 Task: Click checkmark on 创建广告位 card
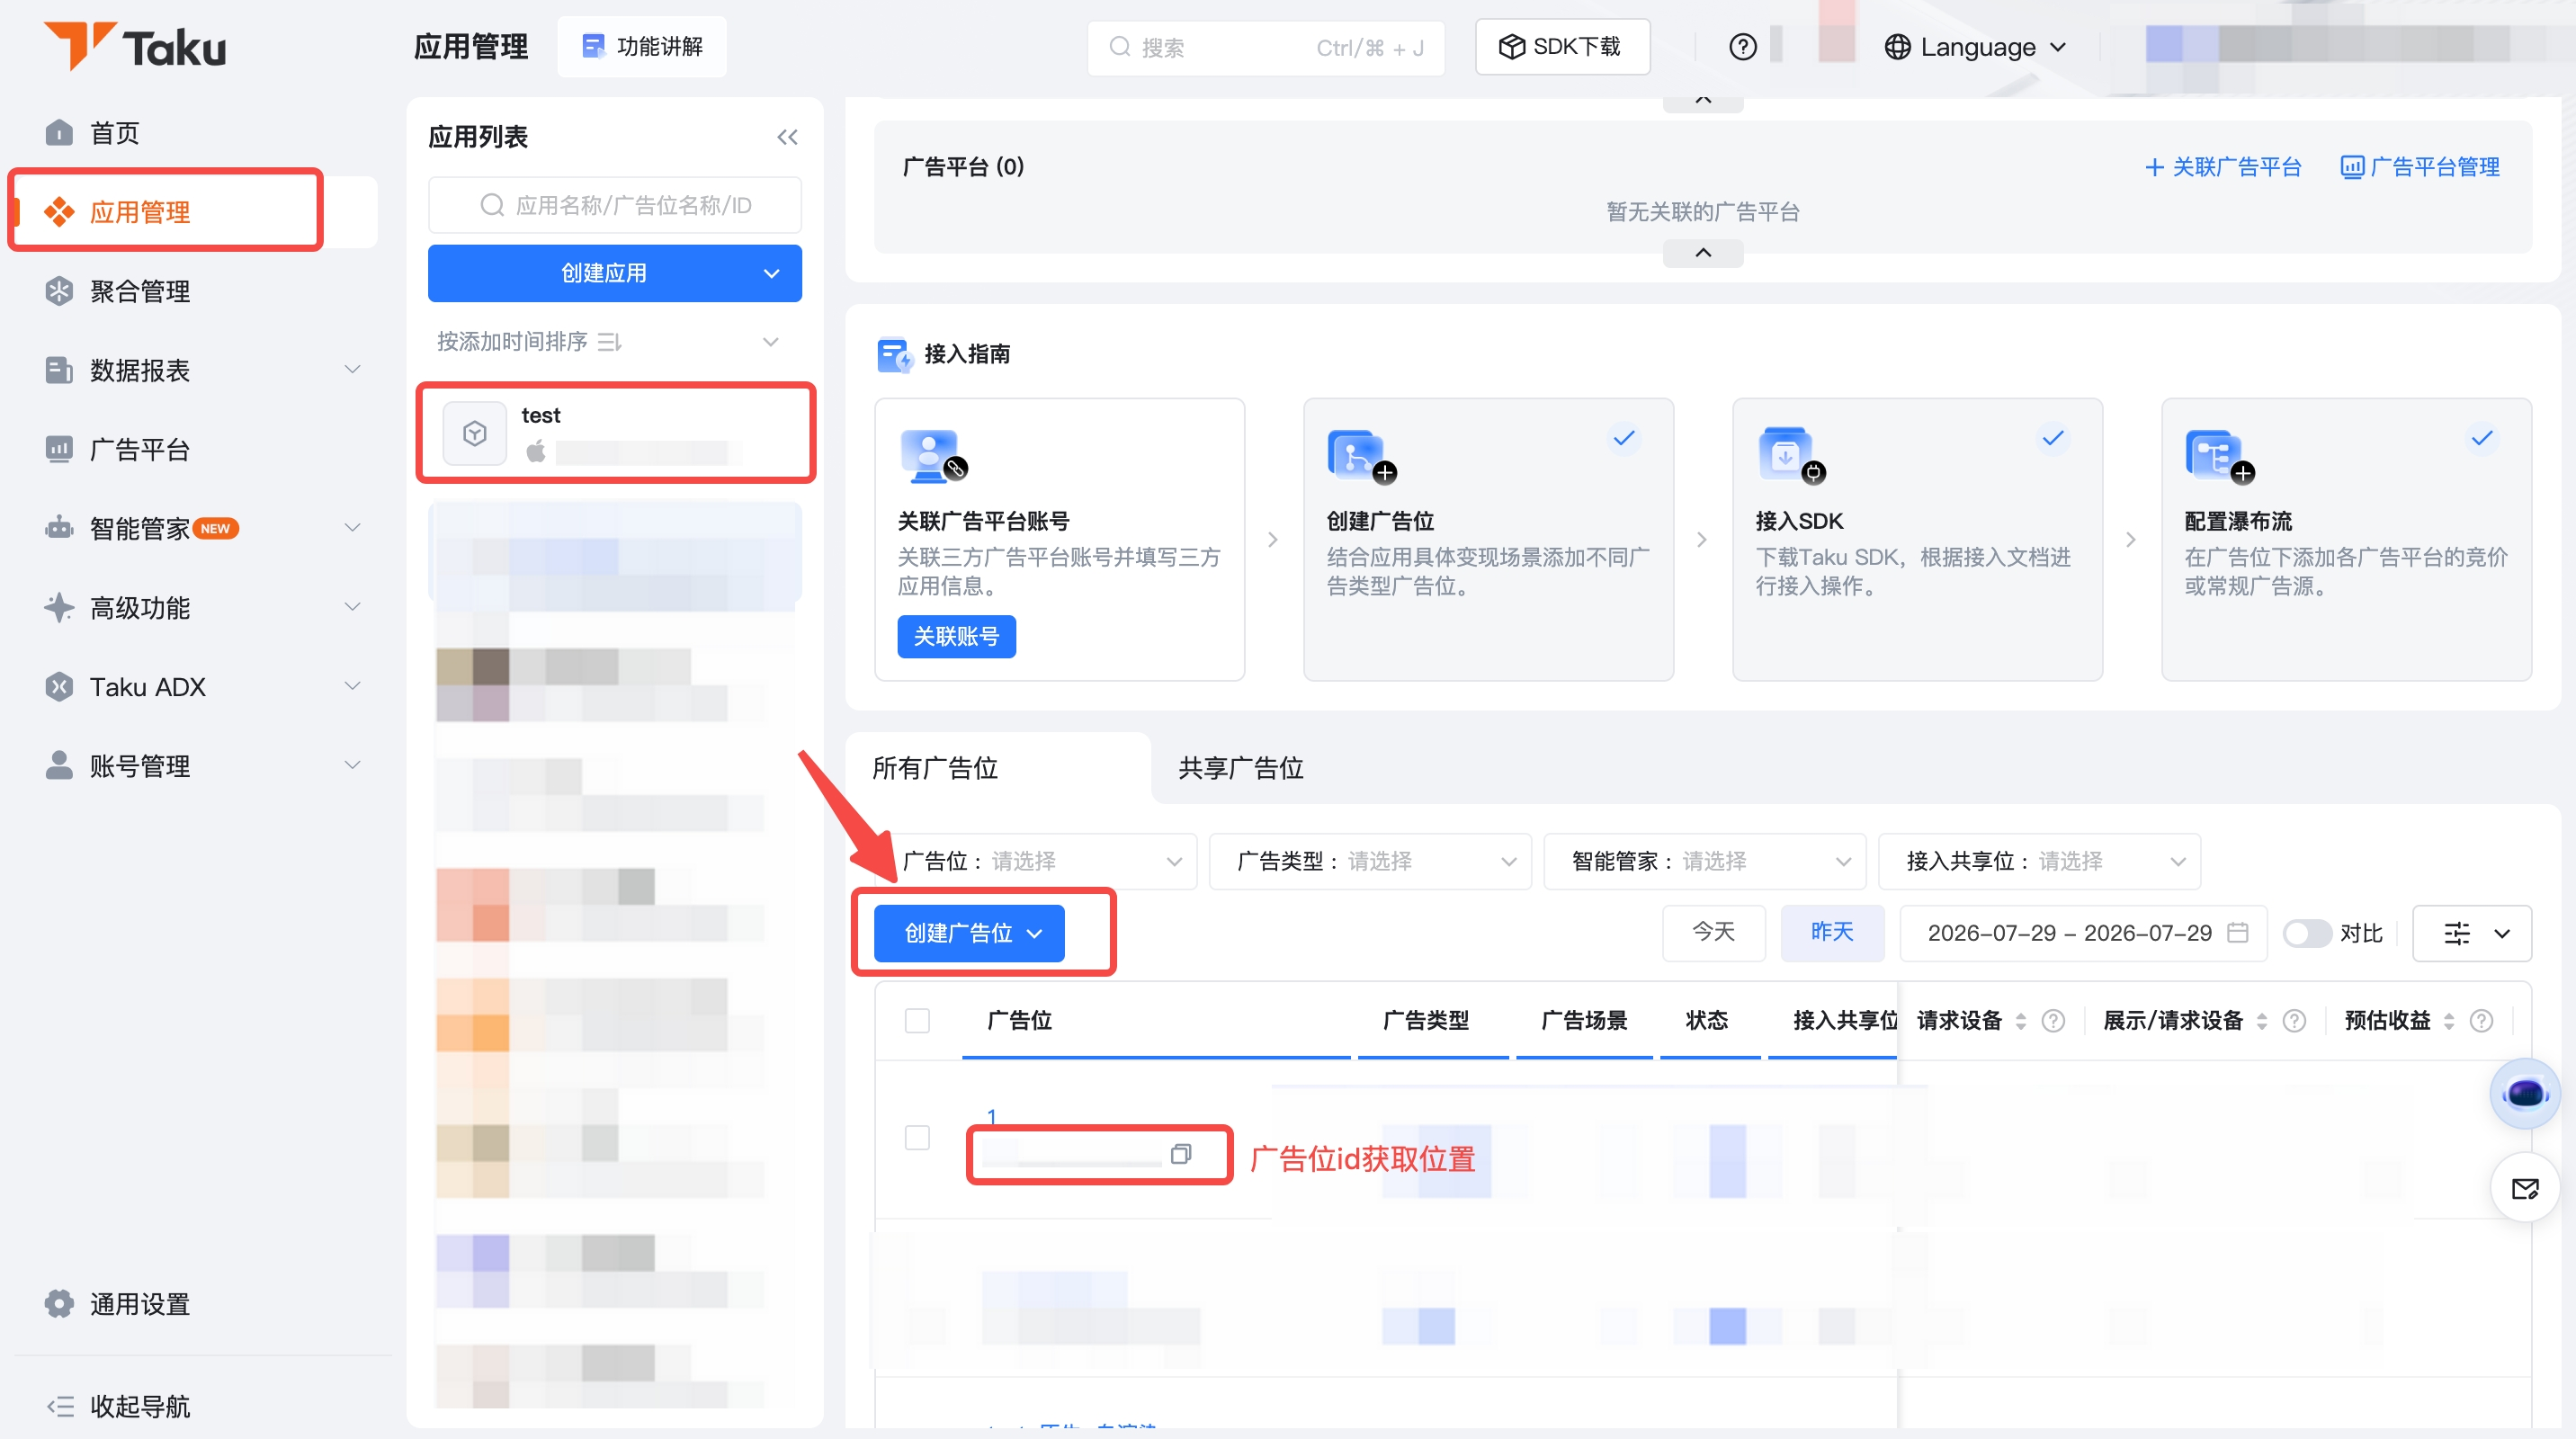click(1624, 438)
